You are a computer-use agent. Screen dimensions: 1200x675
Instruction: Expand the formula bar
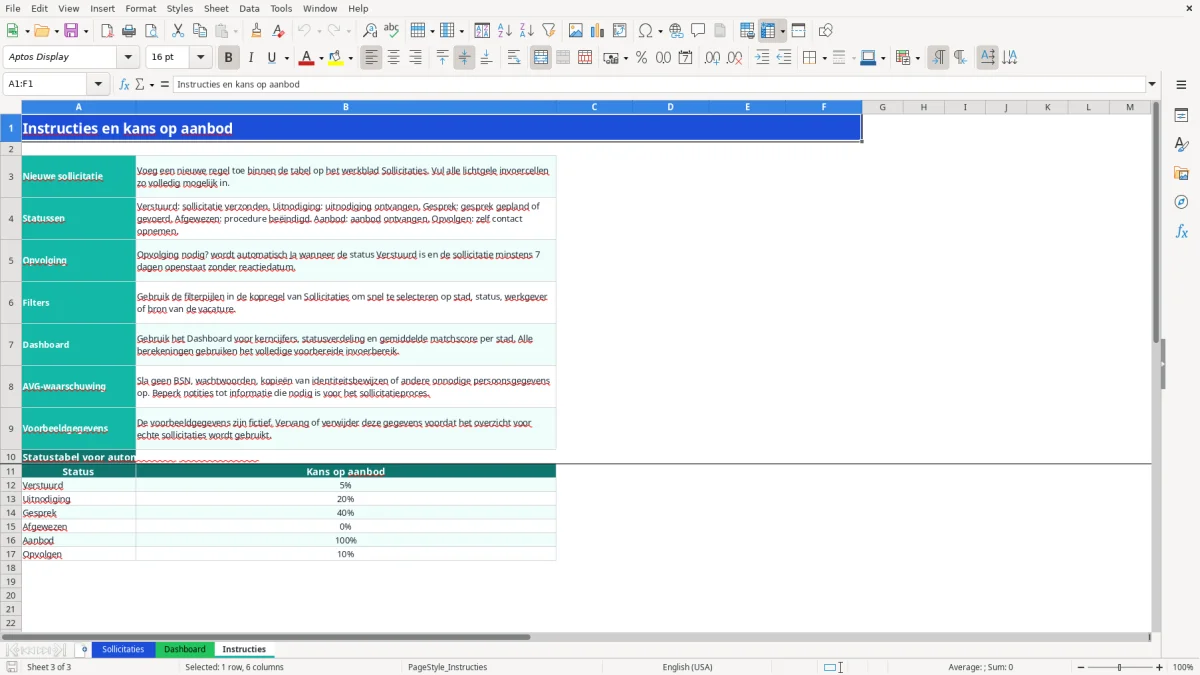point(1152,84)
